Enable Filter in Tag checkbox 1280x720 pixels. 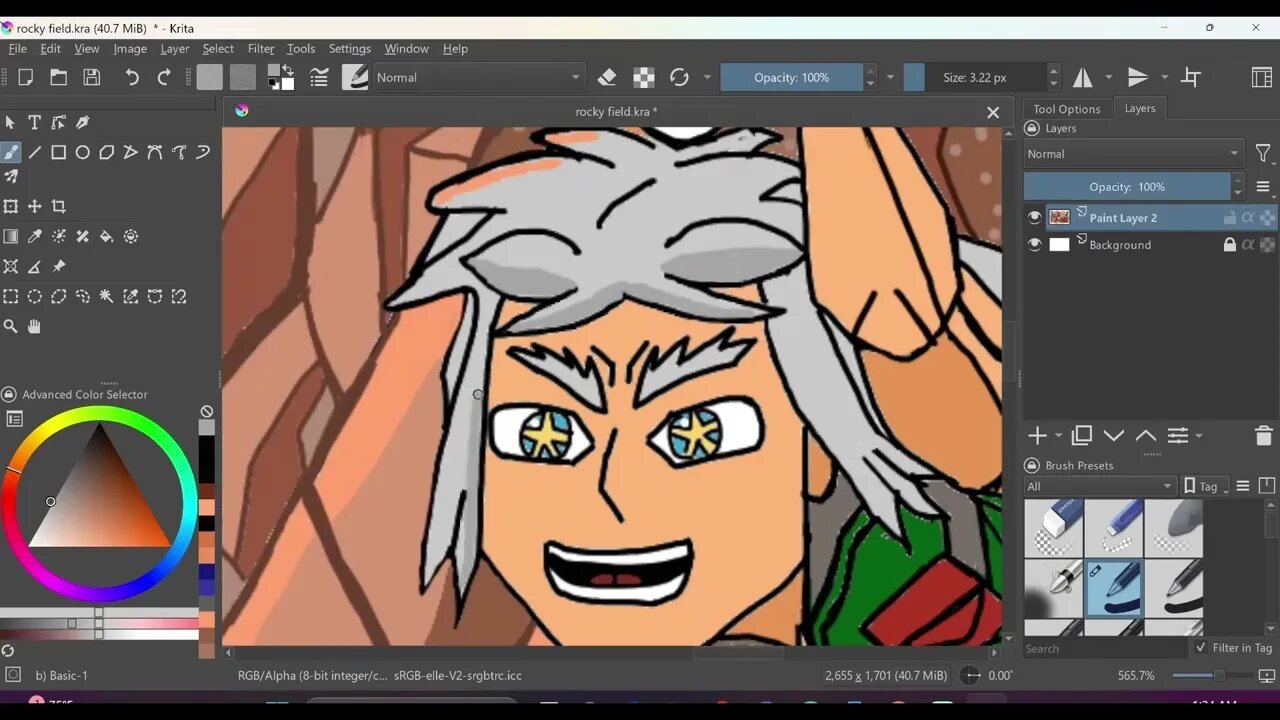(x=1201, y=648)
